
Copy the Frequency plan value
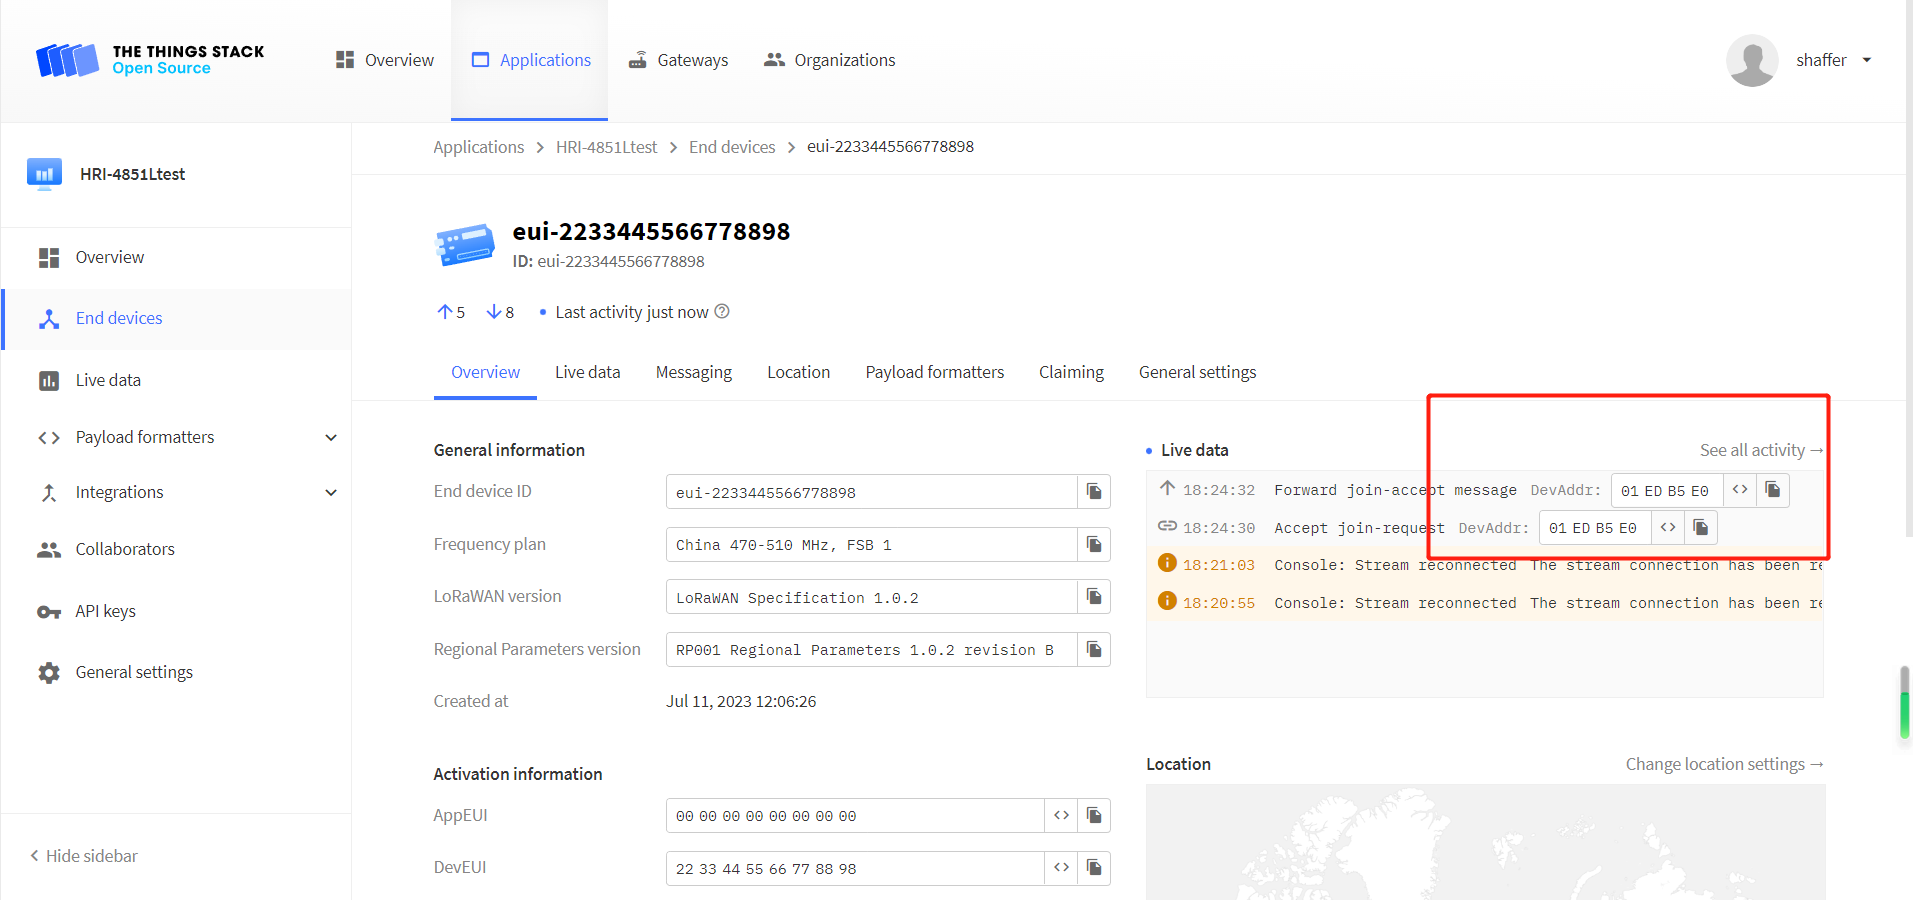click(x=1094, y=545)
